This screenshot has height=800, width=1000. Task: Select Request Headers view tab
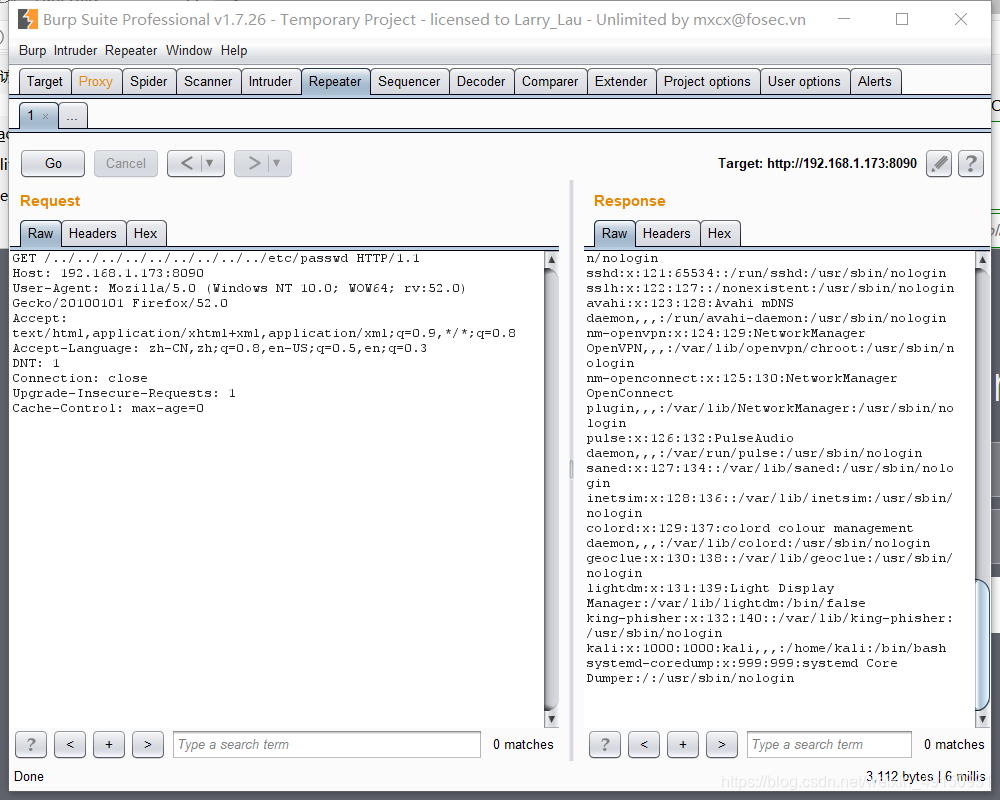click(x=92, y=233)
